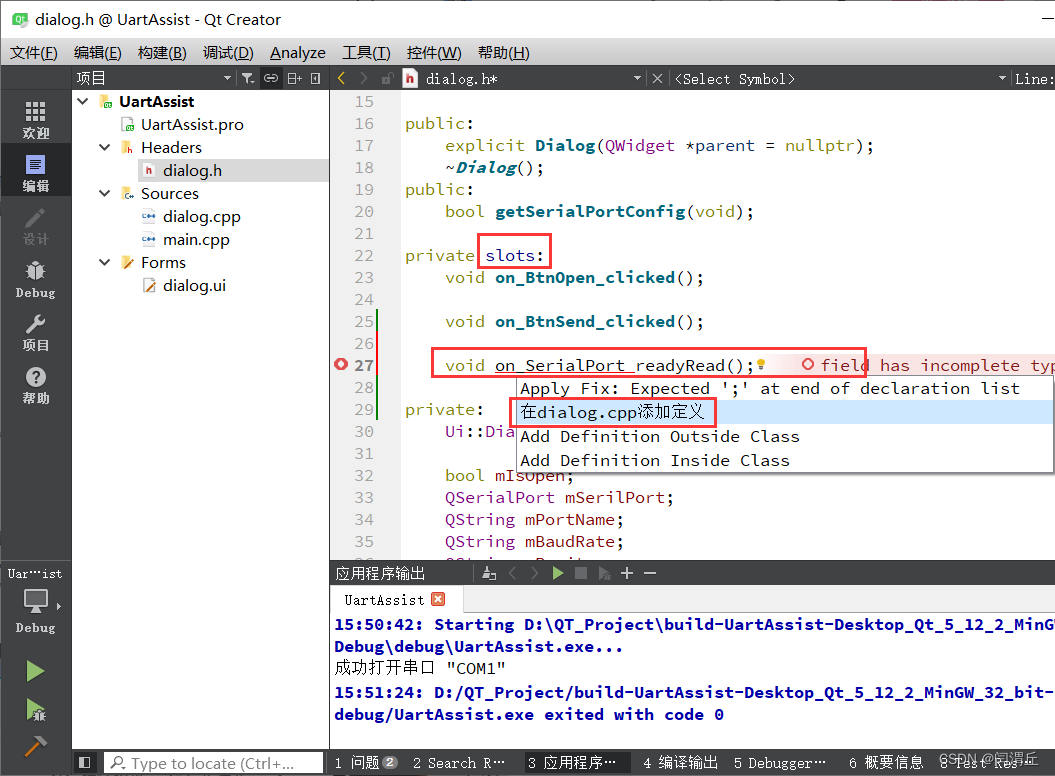Toggle synchronize with editor link icon

coord(270,78)
